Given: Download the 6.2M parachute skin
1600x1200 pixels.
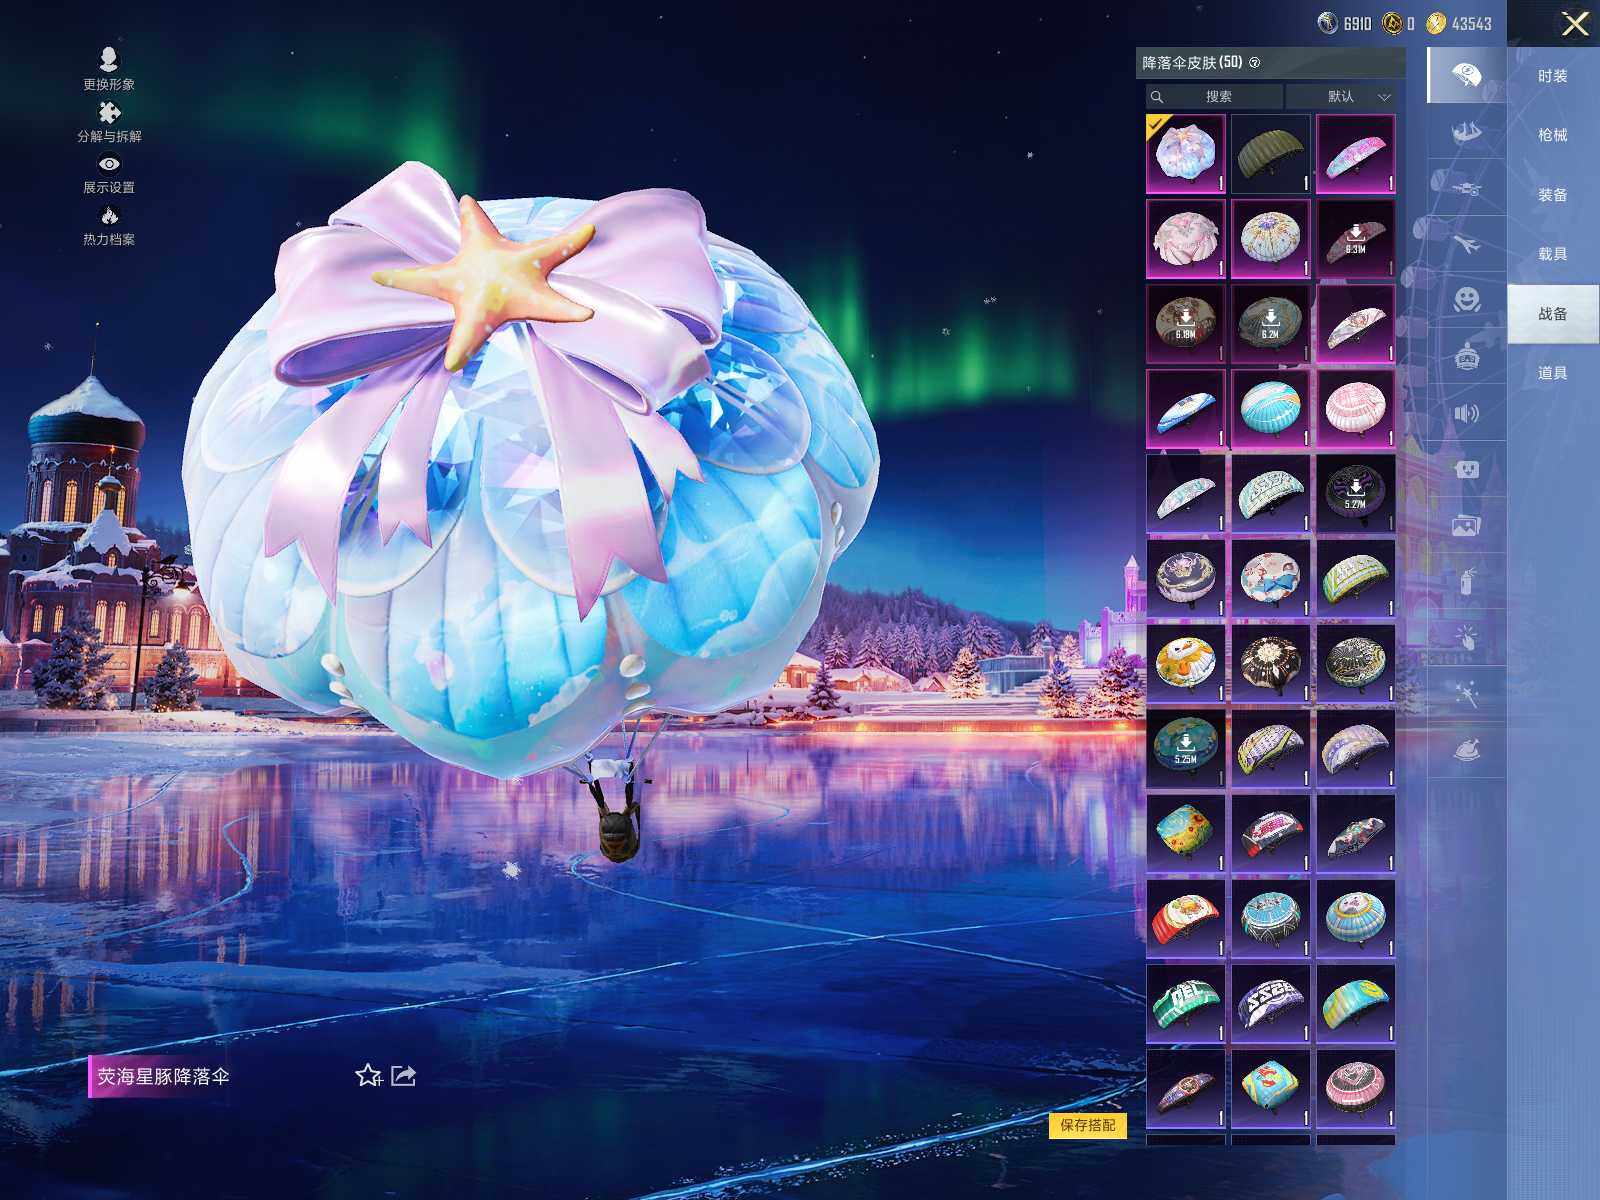Looking at the screenshot, I should pyautogui.click(x=1271, y=324).
